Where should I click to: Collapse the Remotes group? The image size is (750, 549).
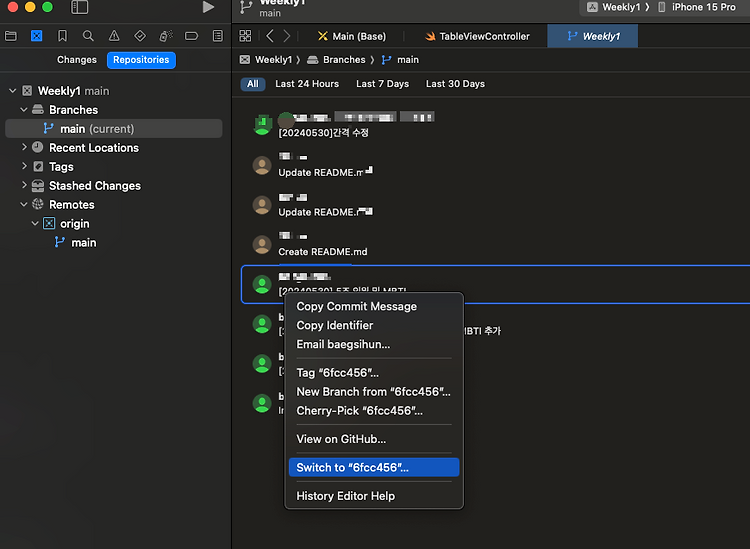coord(23,204)
